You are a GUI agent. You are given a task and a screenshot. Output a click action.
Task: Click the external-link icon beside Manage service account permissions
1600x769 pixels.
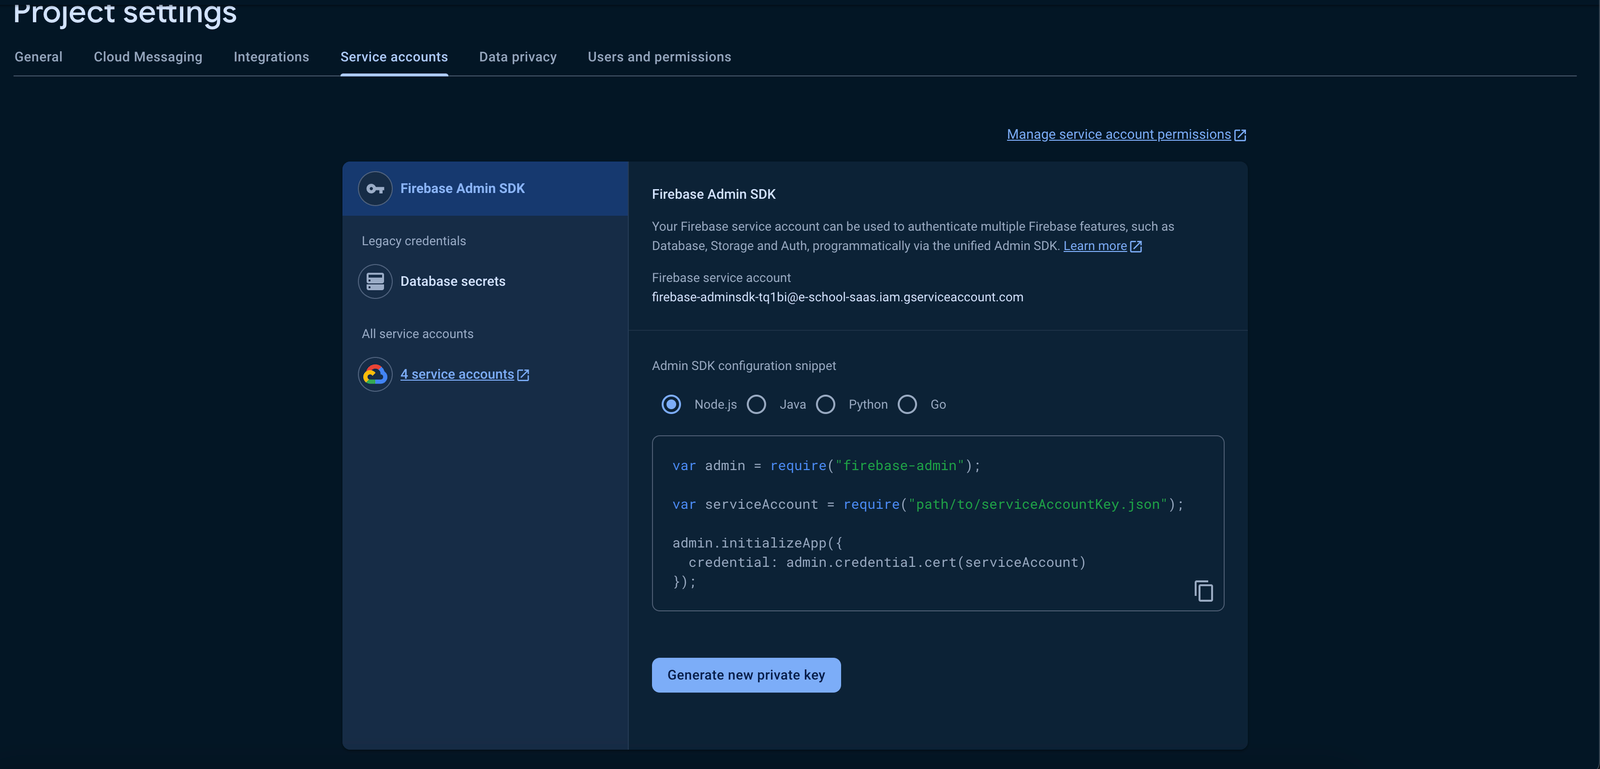(1240, 135)
